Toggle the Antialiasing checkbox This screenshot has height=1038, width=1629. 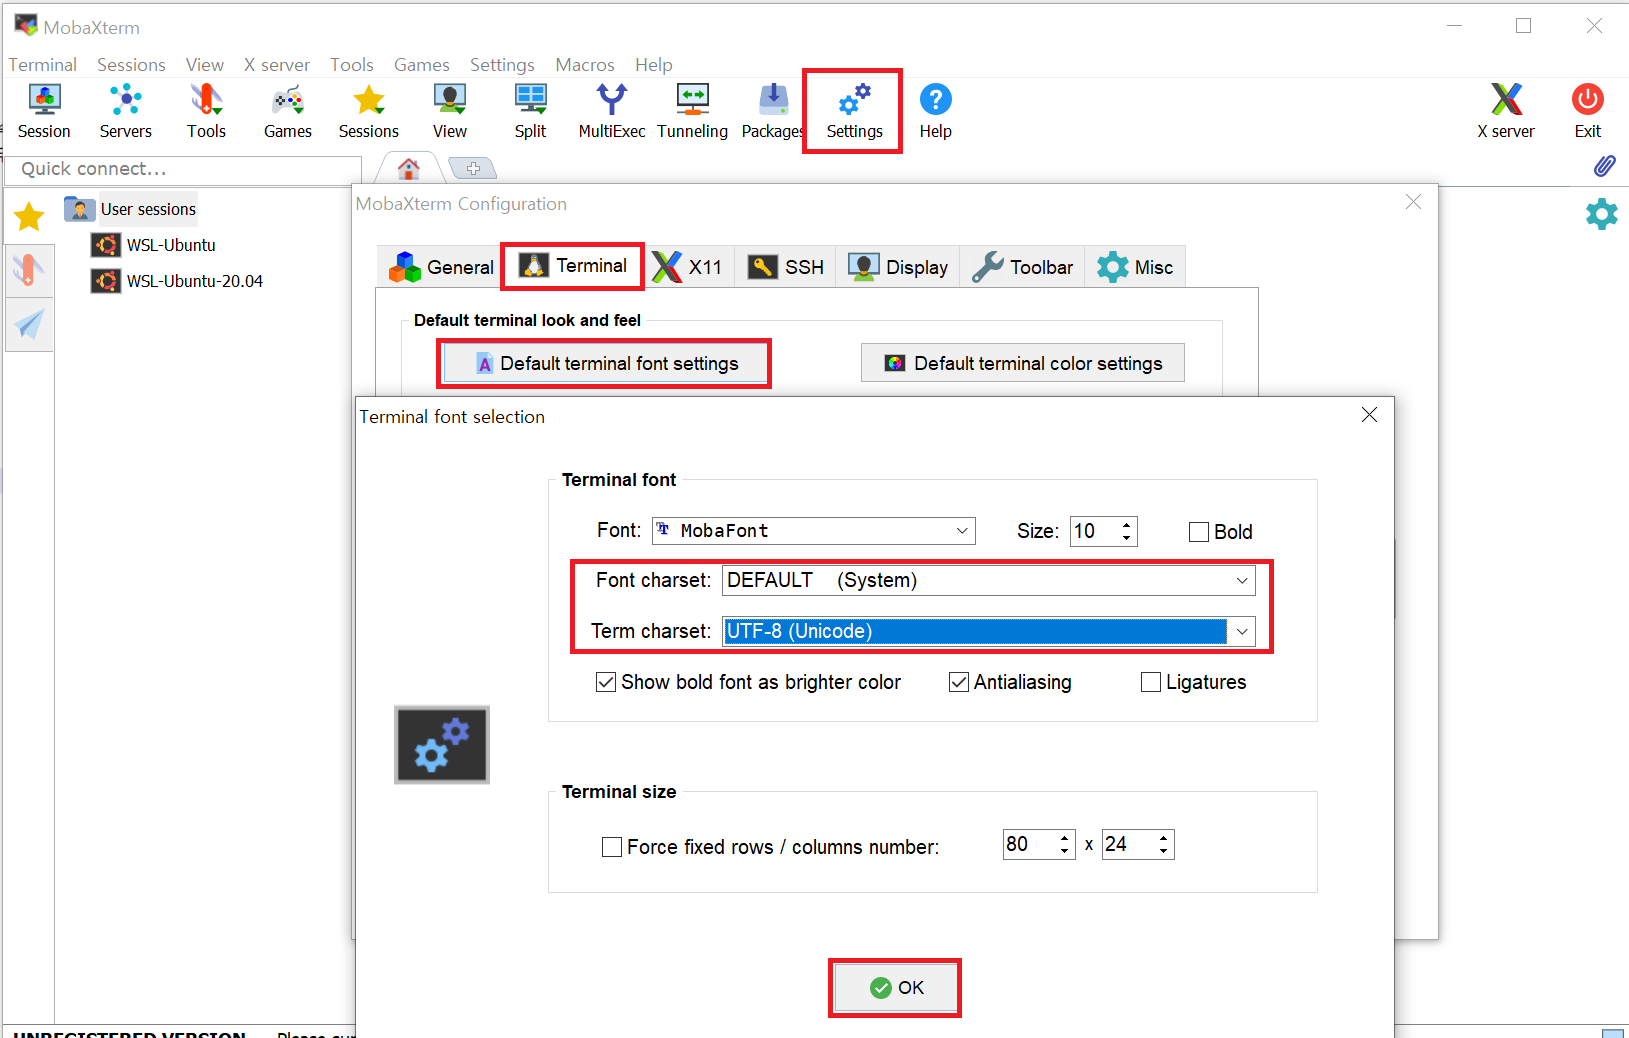[959, 682]
